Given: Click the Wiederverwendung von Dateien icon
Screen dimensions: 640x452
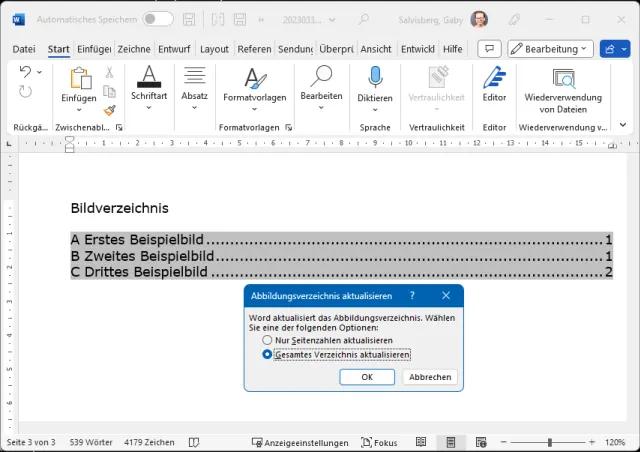Looking at the screenshot, I should coord(563,78).
